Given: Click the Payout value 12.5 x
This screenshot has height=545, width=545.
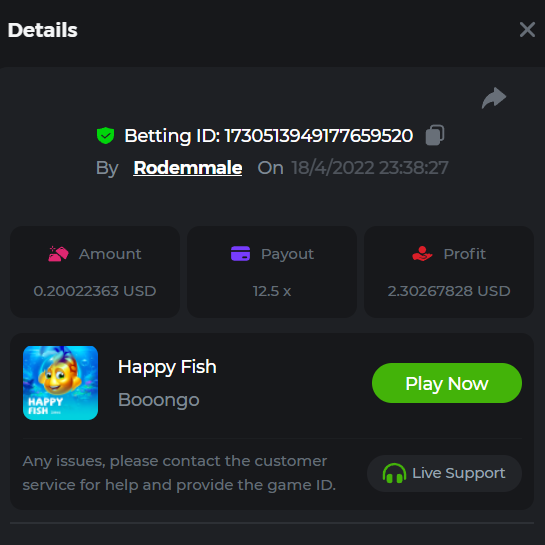Looking at the screenshot, I should pyautogui.click(x=272, y=291).
